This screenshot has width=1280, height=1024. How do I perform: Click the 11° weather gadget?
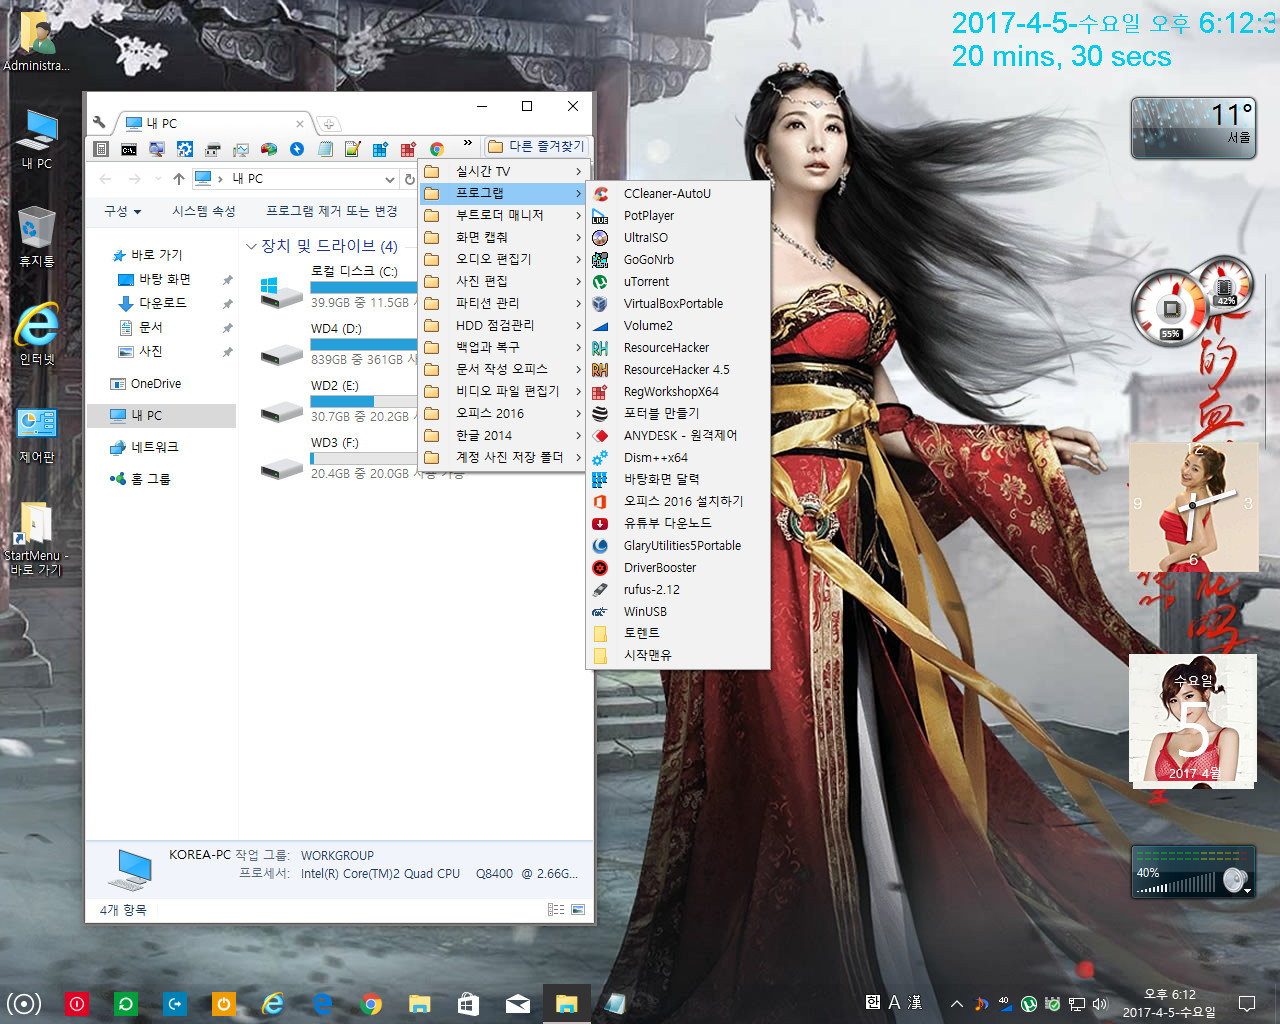(x=1194, y=128)
